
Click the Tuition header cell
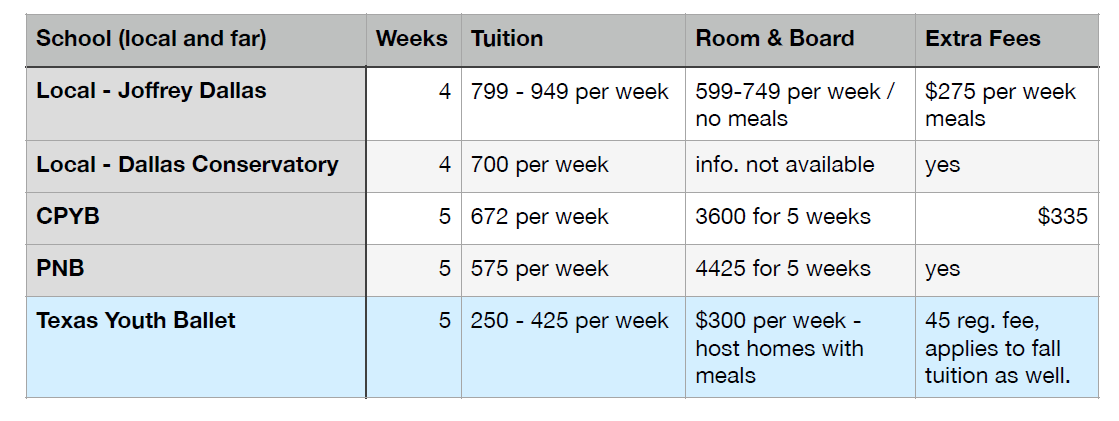click(507, 39)
